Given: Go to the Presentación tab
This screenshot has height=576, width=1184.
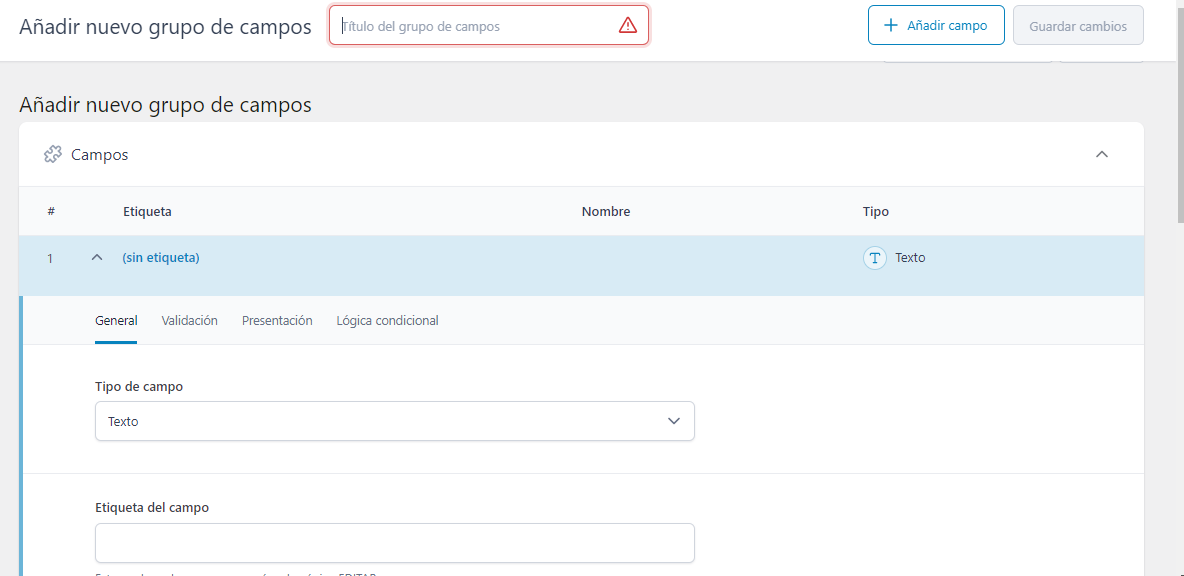Looking at the screenshot, I should pos(277,321).
